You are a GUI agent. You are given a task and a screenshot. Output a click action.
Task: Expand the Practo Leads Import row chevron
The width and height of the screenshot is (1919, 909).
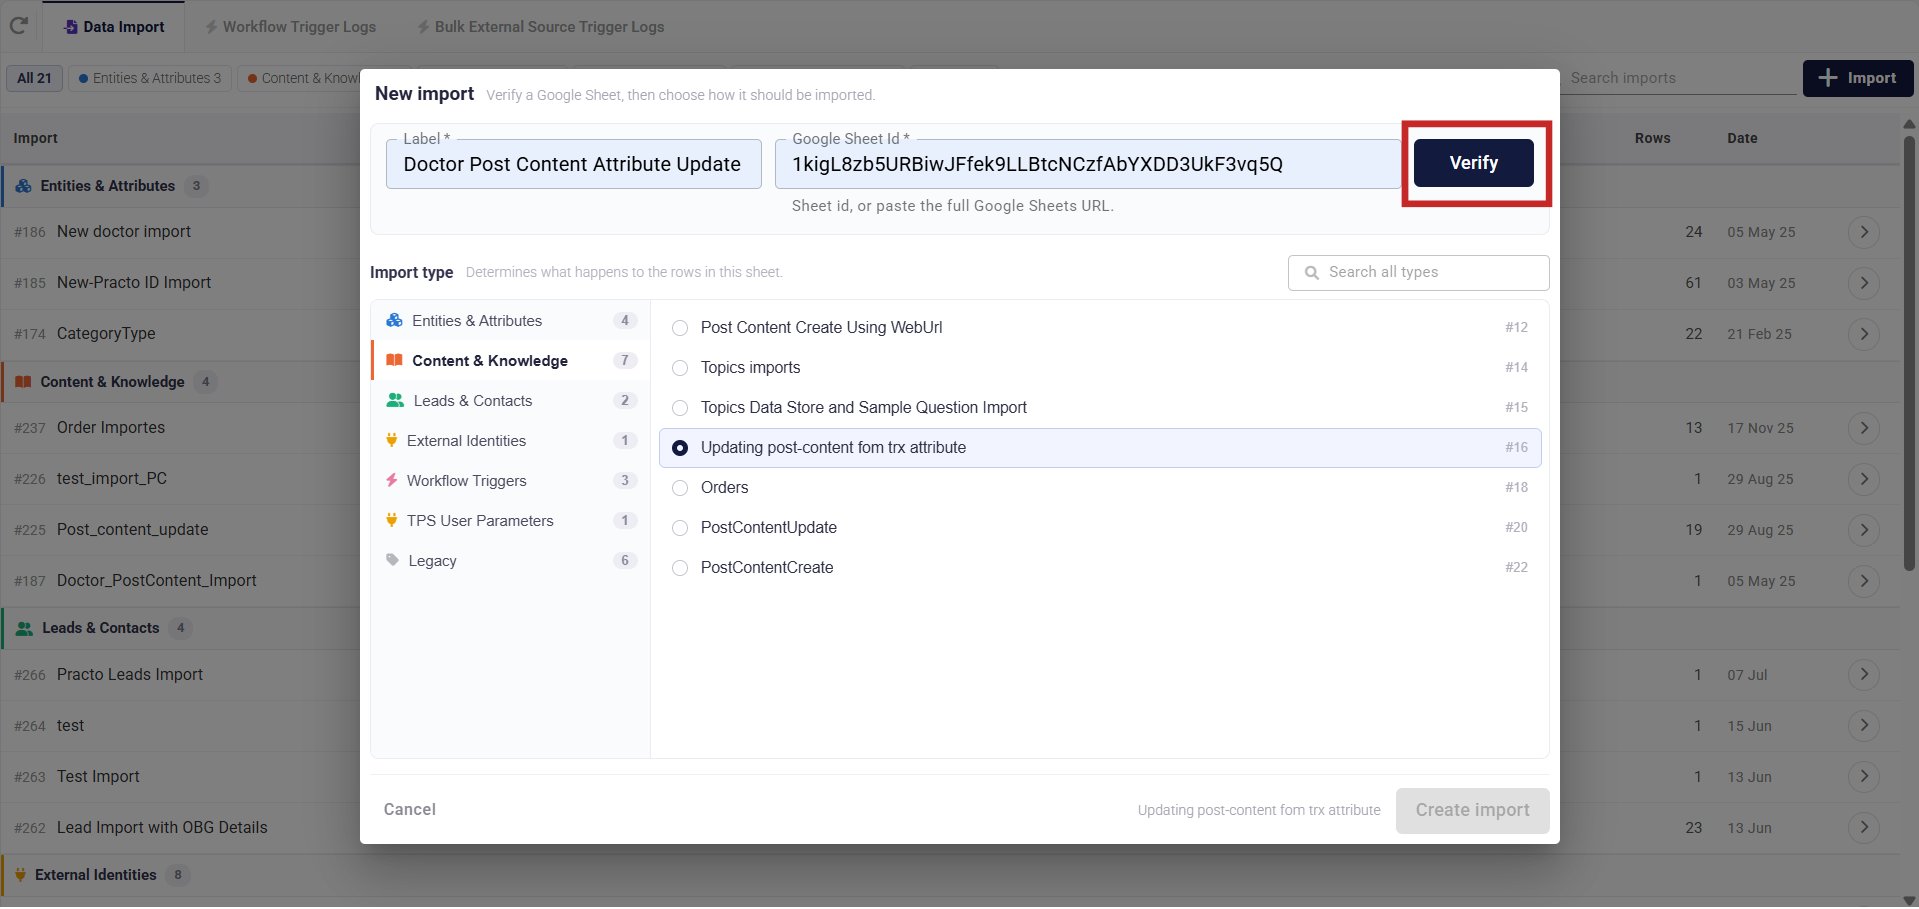click(1863, 675)
